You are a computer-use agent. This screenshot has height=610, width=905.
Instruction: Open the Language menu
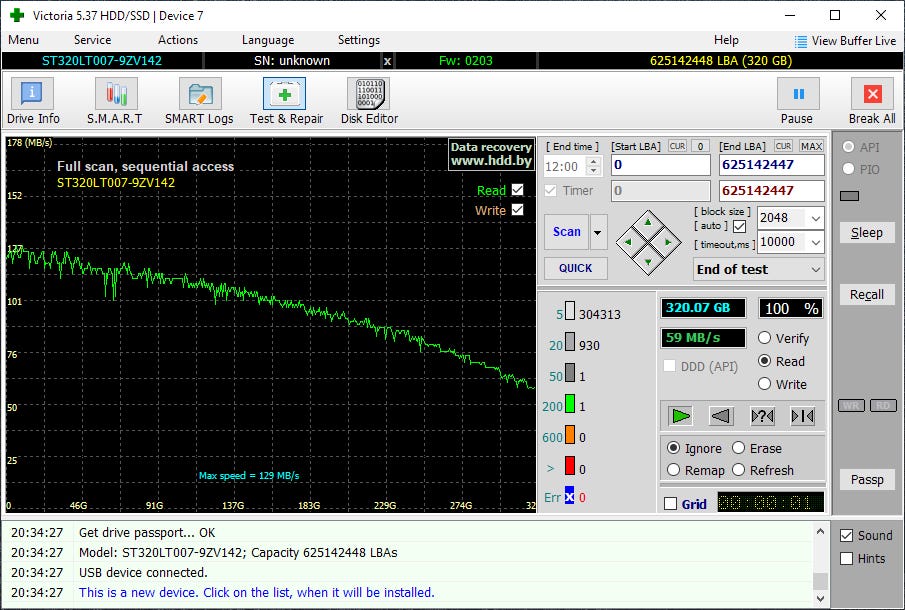(267, 40)
